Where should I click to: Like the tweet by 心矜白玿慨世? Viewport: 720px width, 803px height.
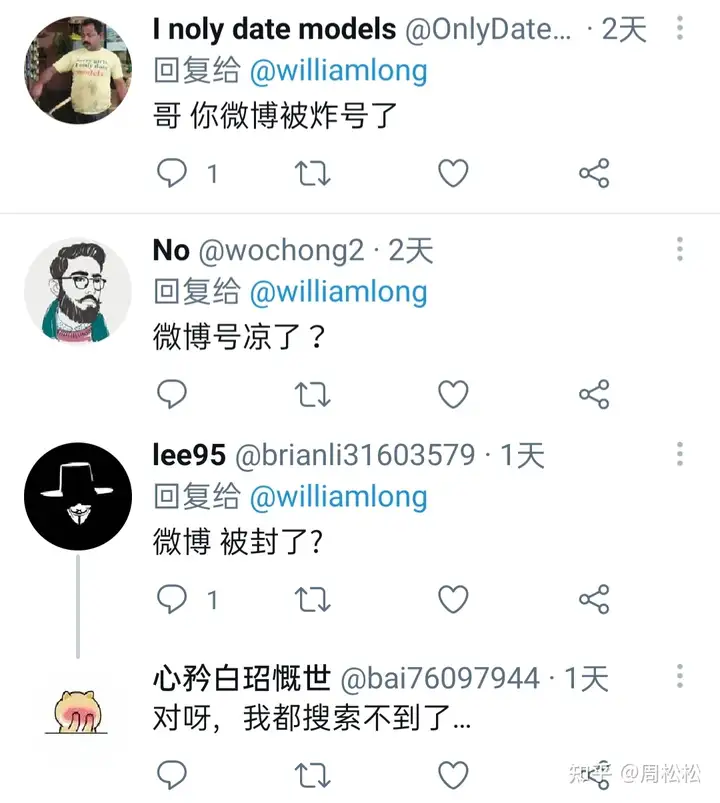coord(453,775)
